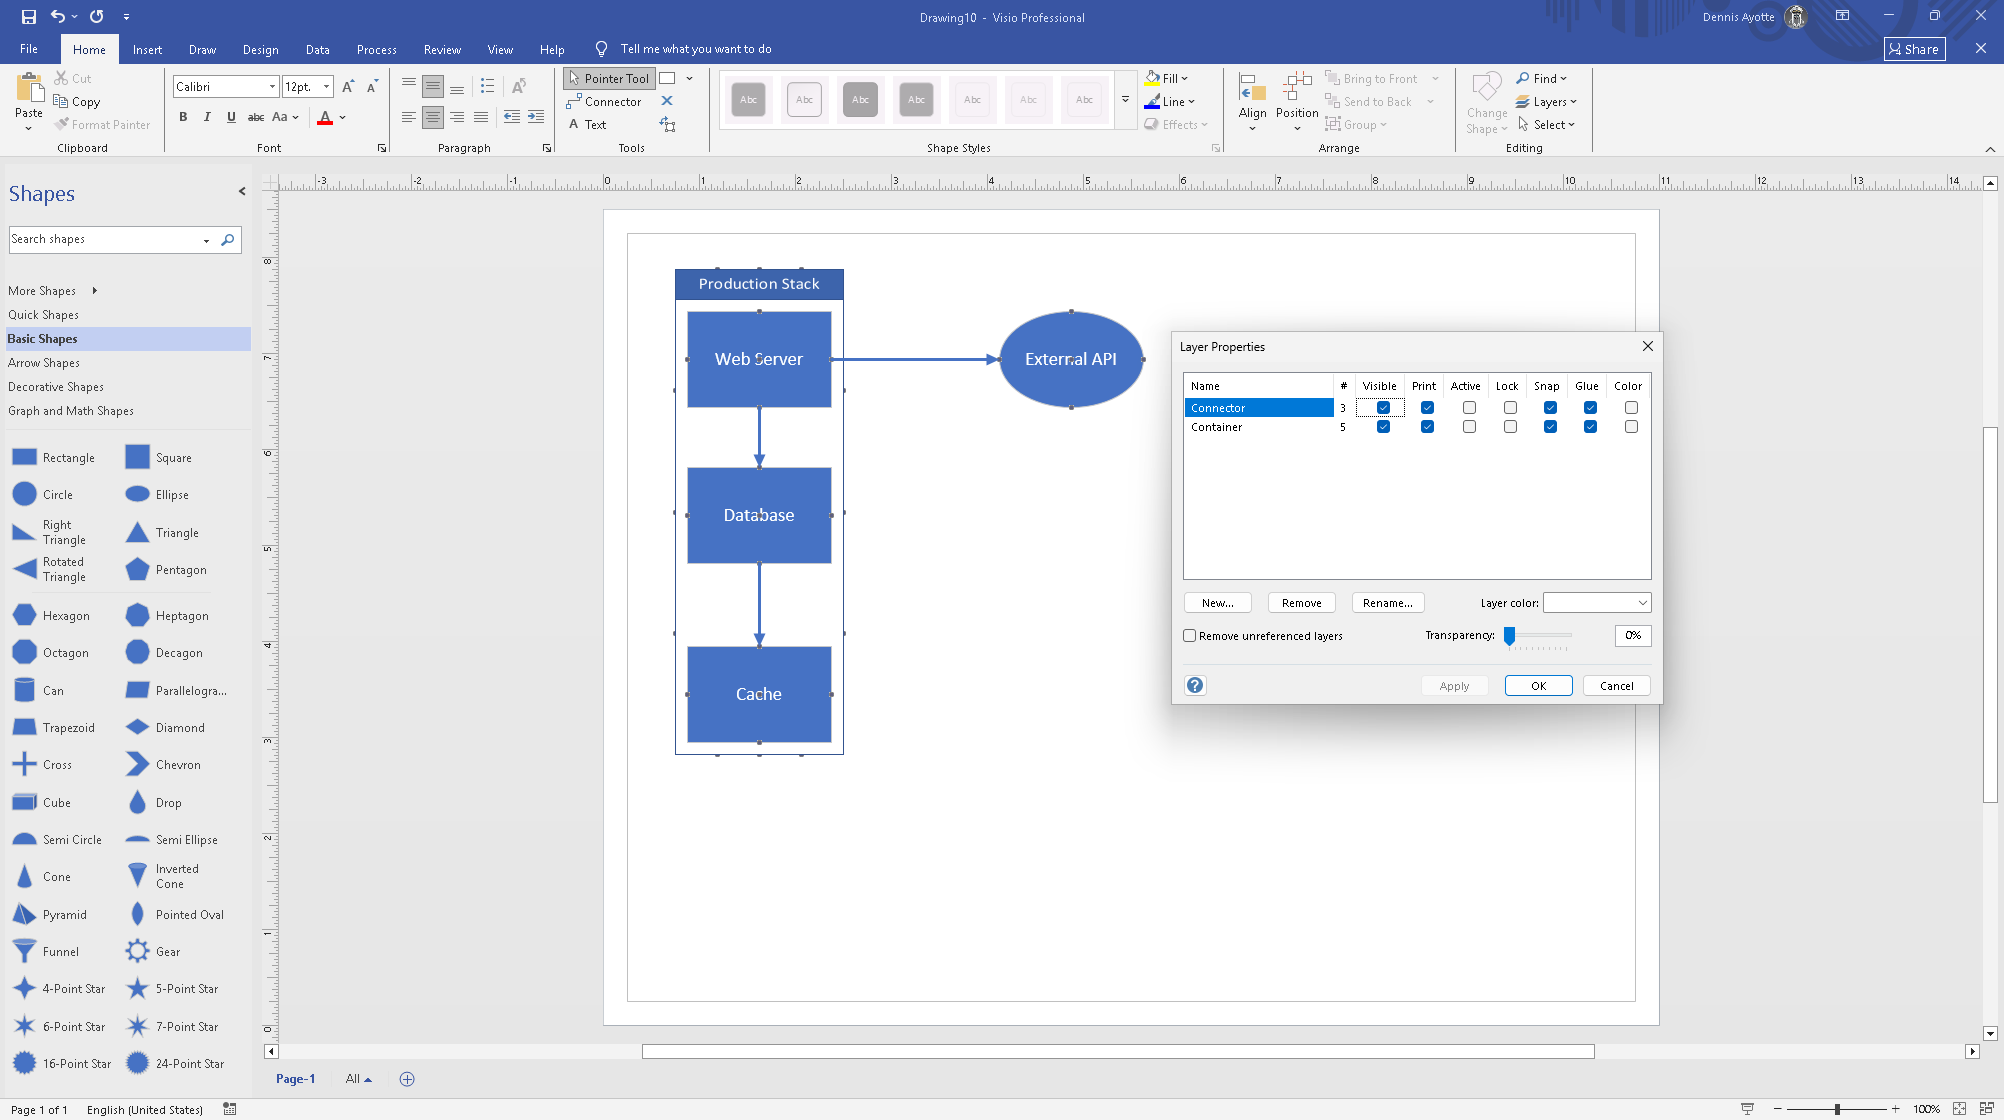Increase font size with grow icon
Viewport: 2004px width, 1120px height.
click(348, 87)
